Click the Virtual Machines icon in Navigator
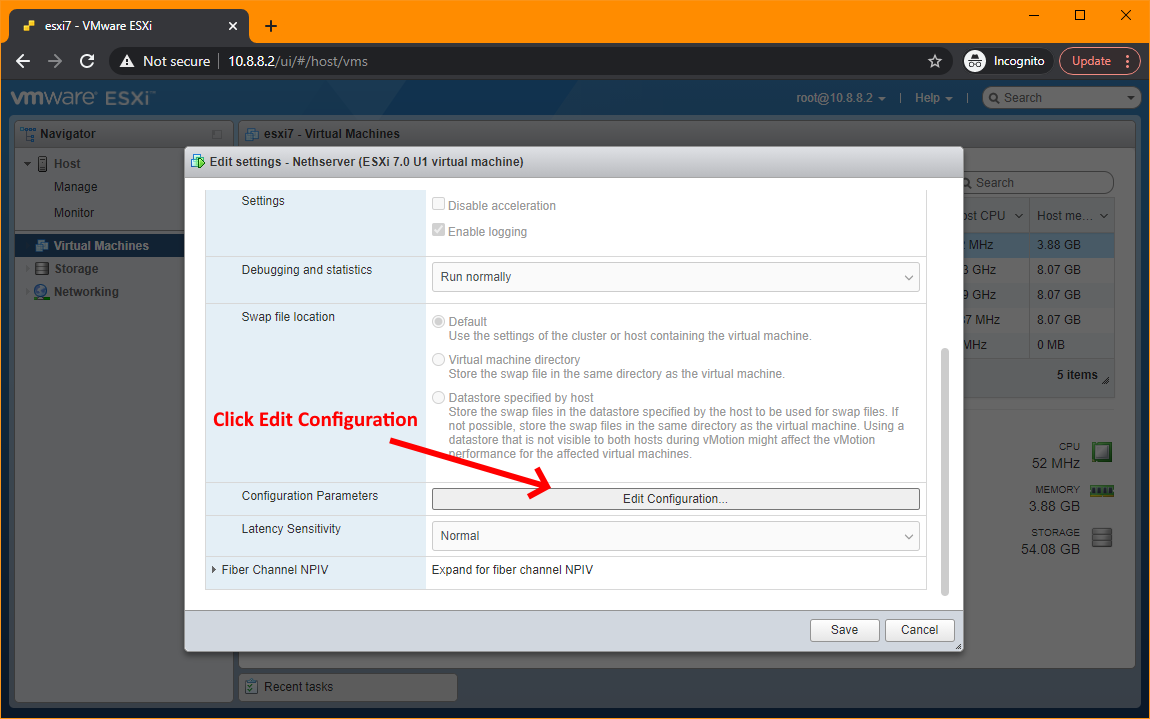Image resolution: width=1150 pixels, height=719 pixels. [x=42, y=246]
